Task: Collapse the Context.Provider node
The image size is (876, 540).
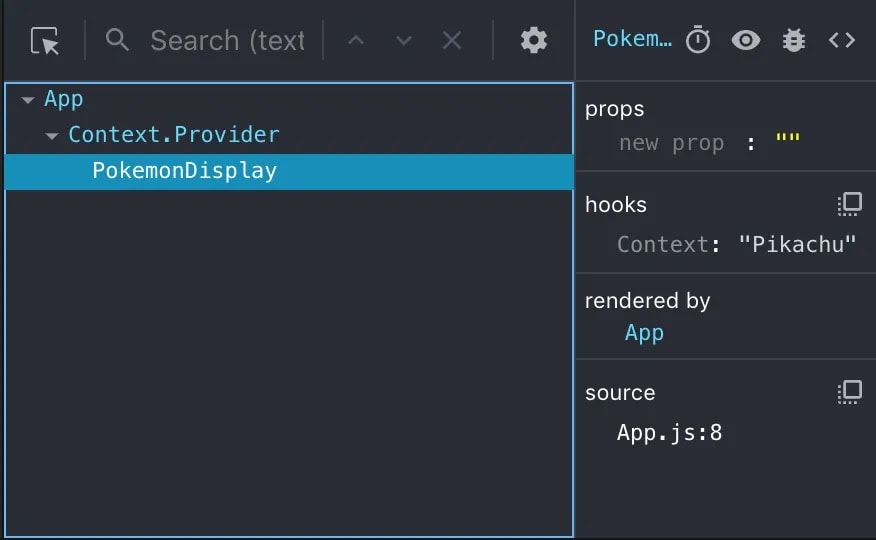Action: (52, 136)
